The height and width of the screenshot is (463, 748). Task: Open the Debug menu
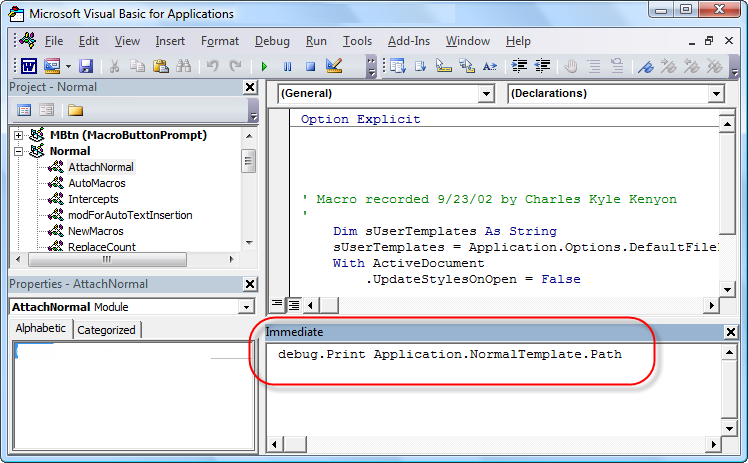(x=272, y=41)
